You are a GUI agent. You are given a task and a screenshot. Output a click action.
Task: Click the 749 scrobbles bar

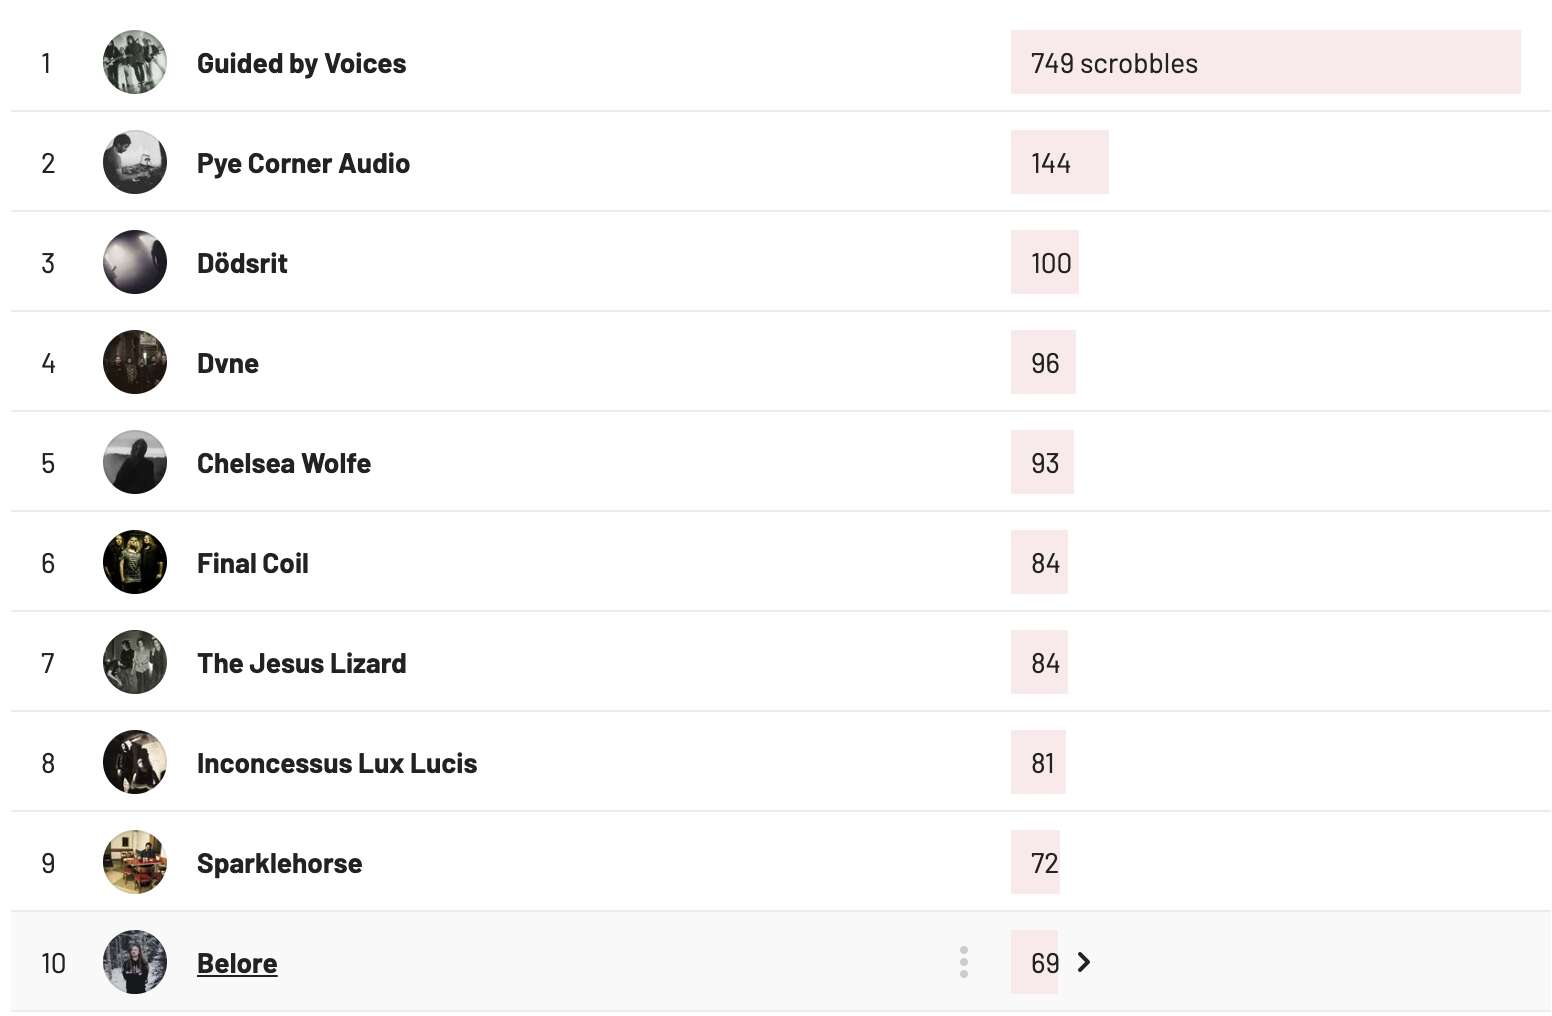(1265, 62)
